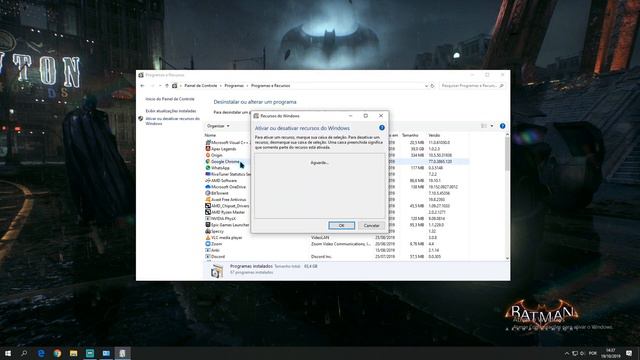
Task: Go back with the navigation back arrow
Action: click(142, 86)
